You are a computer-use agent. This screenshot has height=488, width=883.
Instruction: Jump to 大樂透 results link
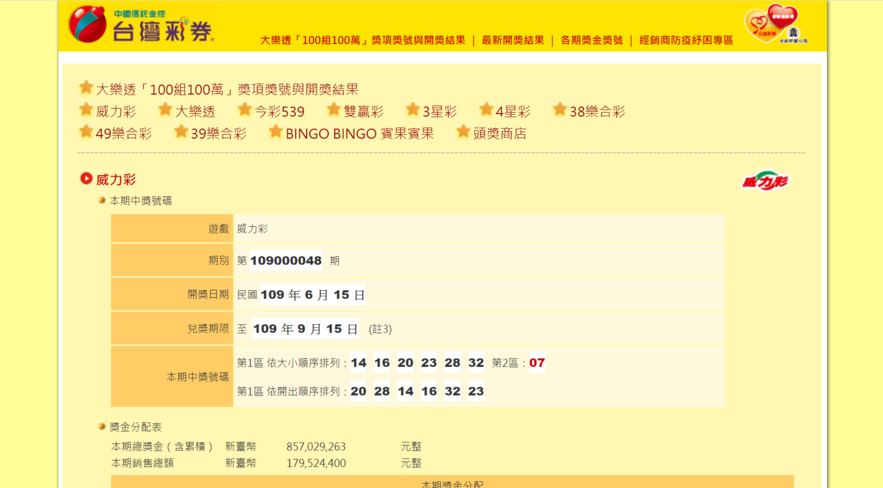point(195,111)
